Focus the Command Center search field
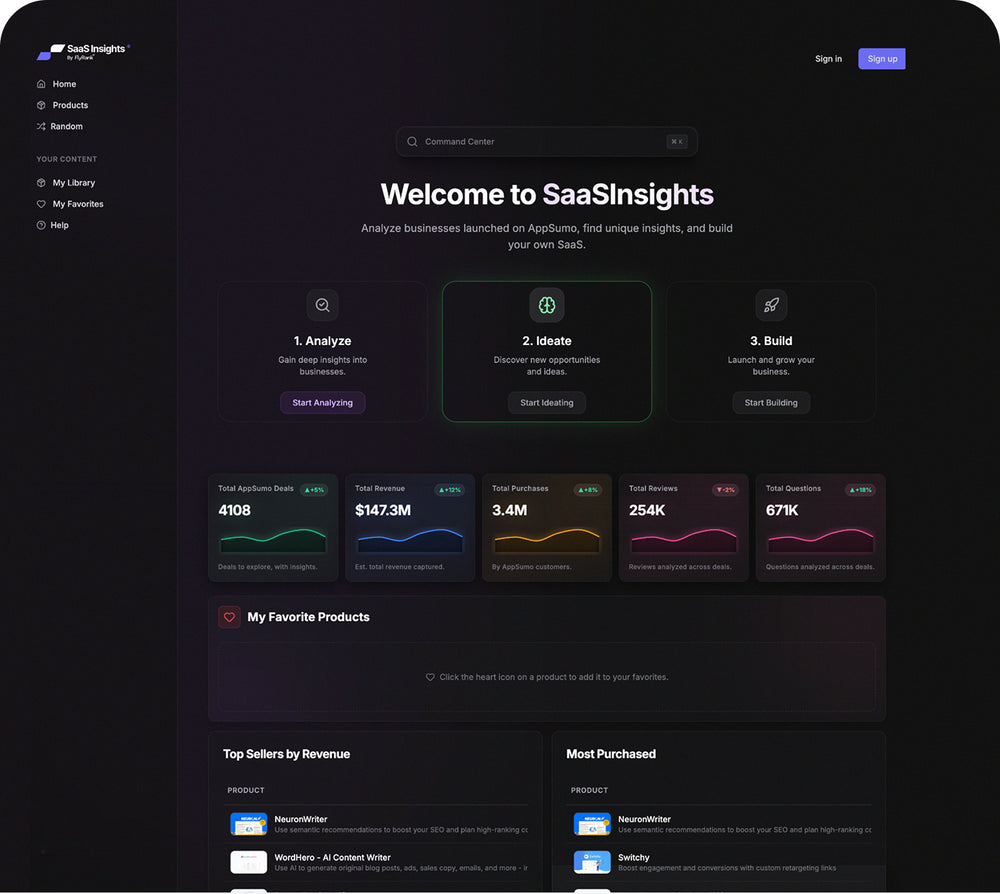This screenshot has height=894, width=1000. 540,142
